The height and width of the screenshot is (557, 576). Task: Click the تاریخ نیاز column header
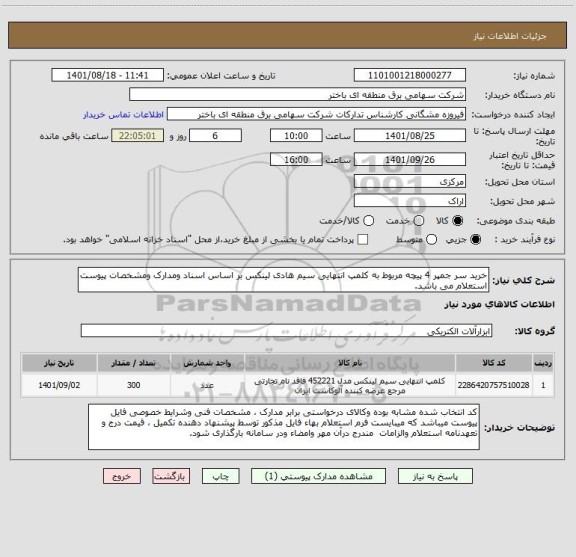[59, 363]
